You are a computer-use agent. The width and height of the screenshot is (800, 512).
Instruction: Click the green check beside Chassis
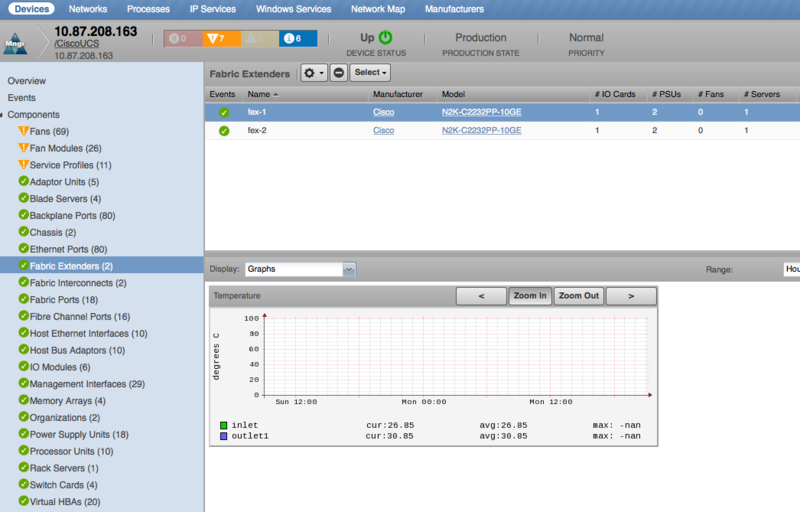[x=23, y=232]
